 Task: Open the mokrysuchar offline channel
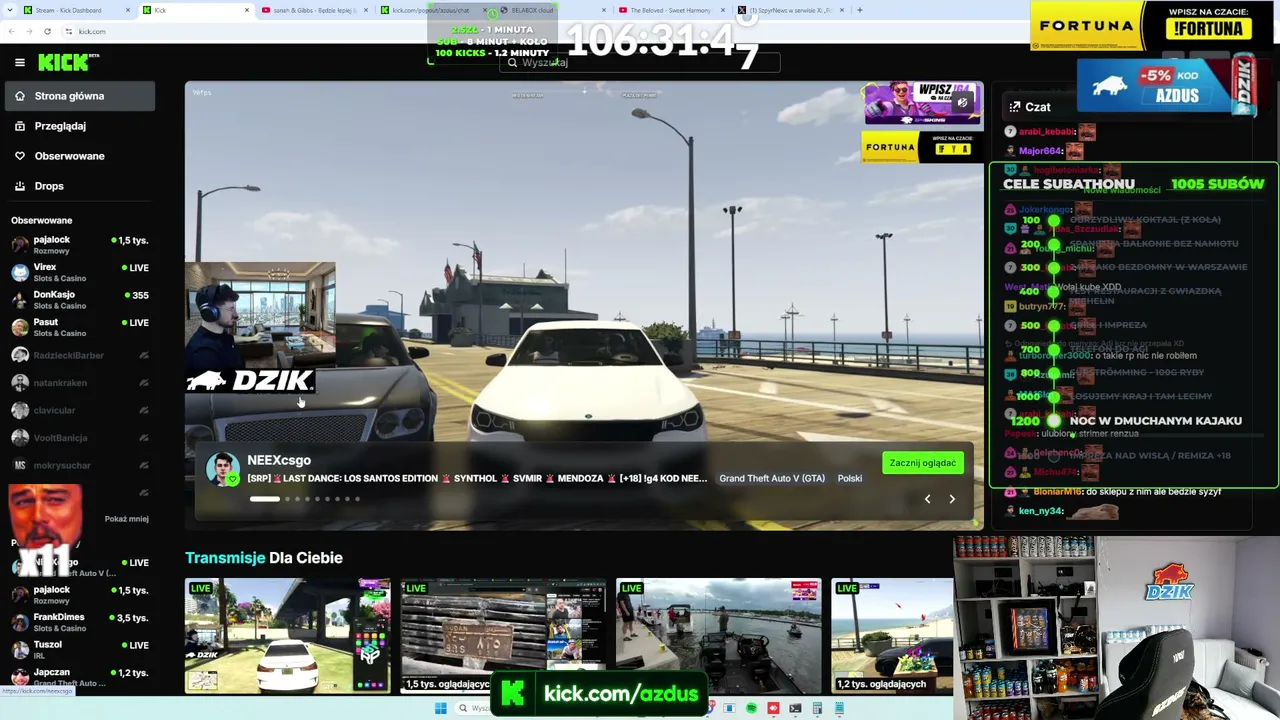coord(80,465)
